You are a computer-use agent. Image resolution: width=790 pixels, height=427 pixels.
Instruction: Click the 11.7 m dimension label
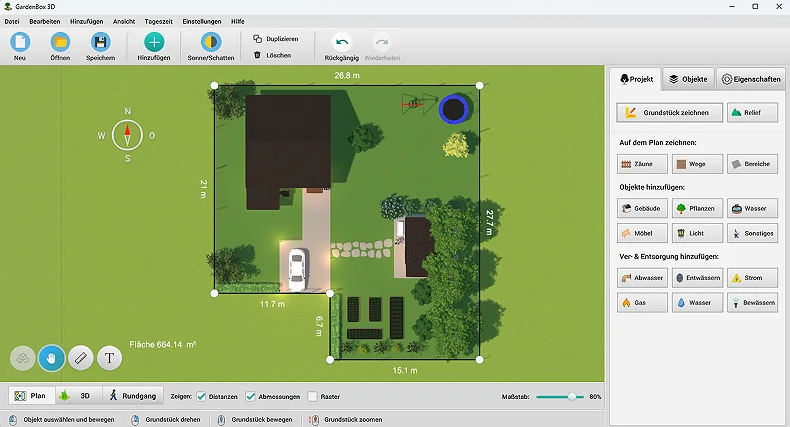(x=273, y=304)
